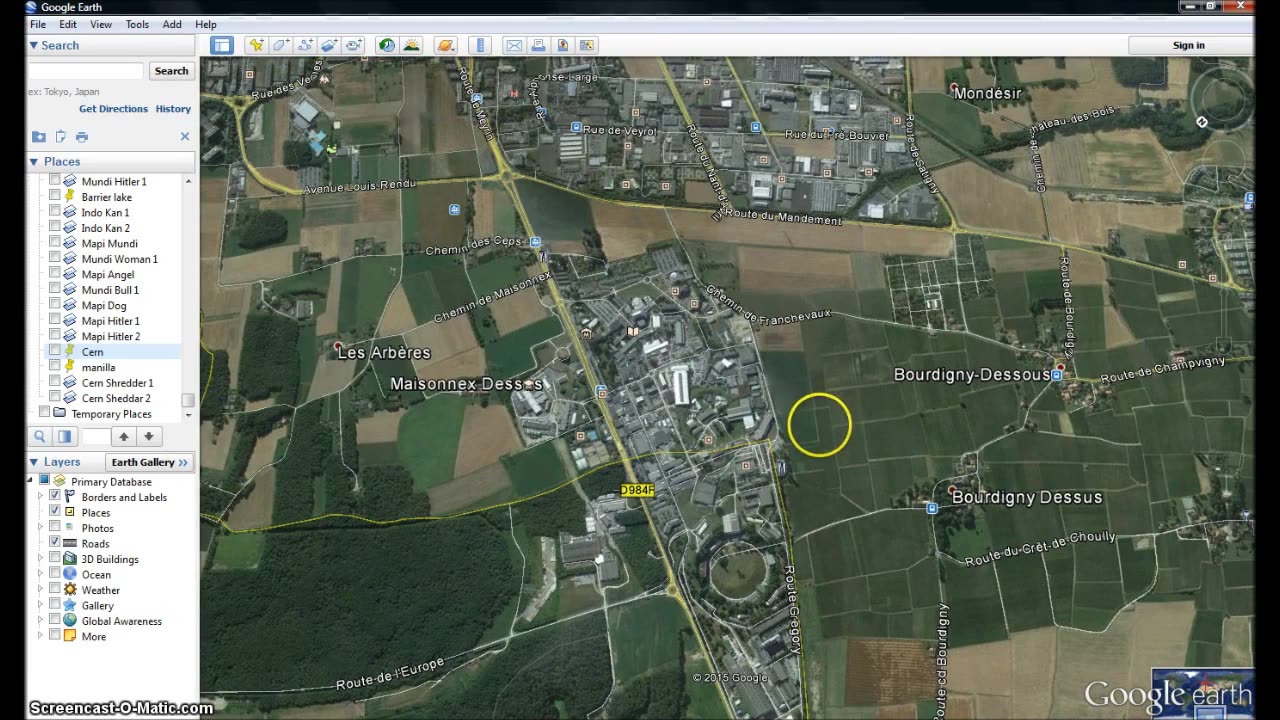Add a polygon using the toolbar
The height and width of the screenshot is (720, 1280).
281,45
